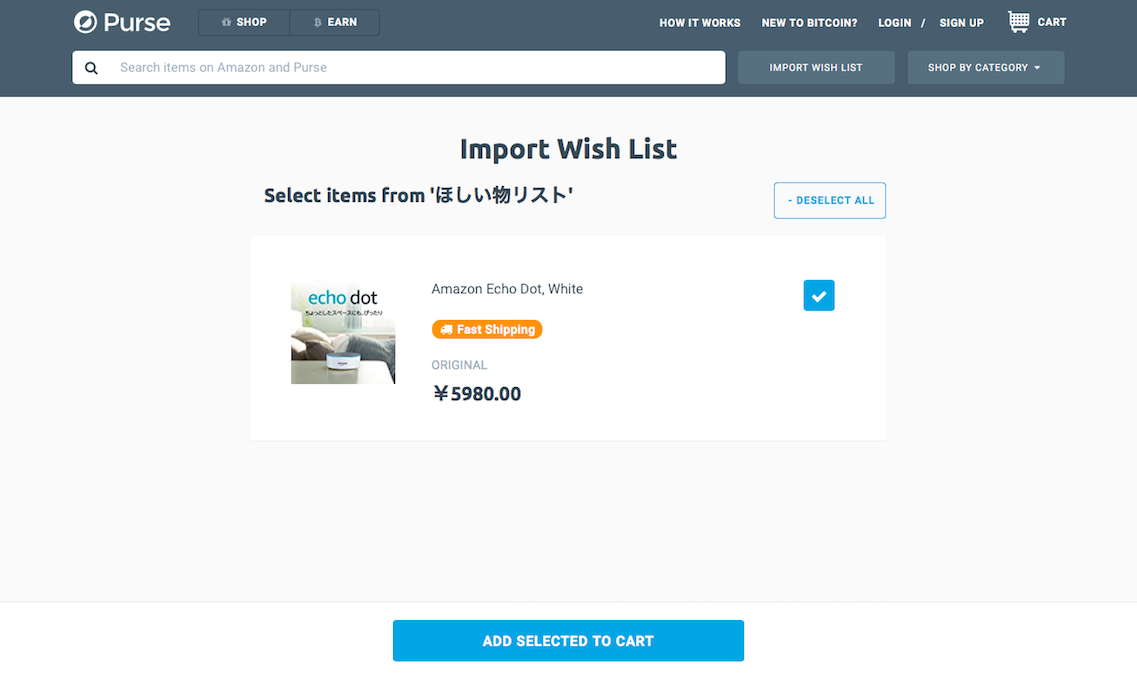Uncheck the Amazon Echo Dot checkbox
The image size is (1137, 681).
[819, 295]
